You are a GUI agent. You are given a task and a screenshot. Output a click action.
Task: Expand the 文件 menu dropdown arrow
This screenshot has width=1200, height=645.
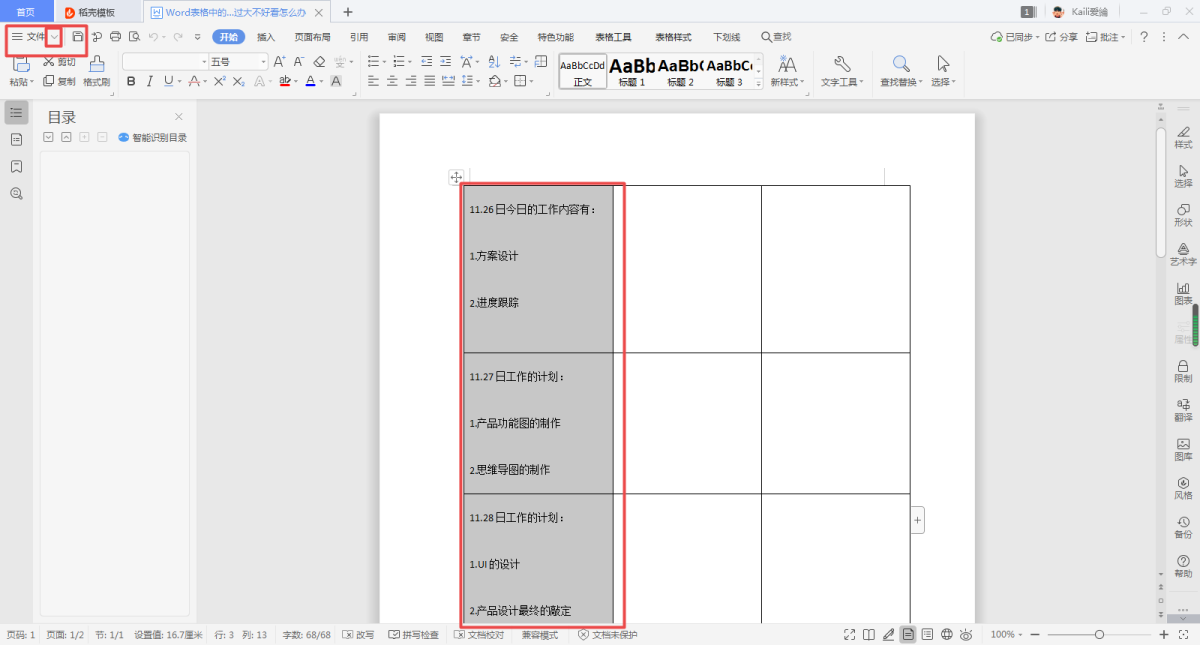pos(54,37)
